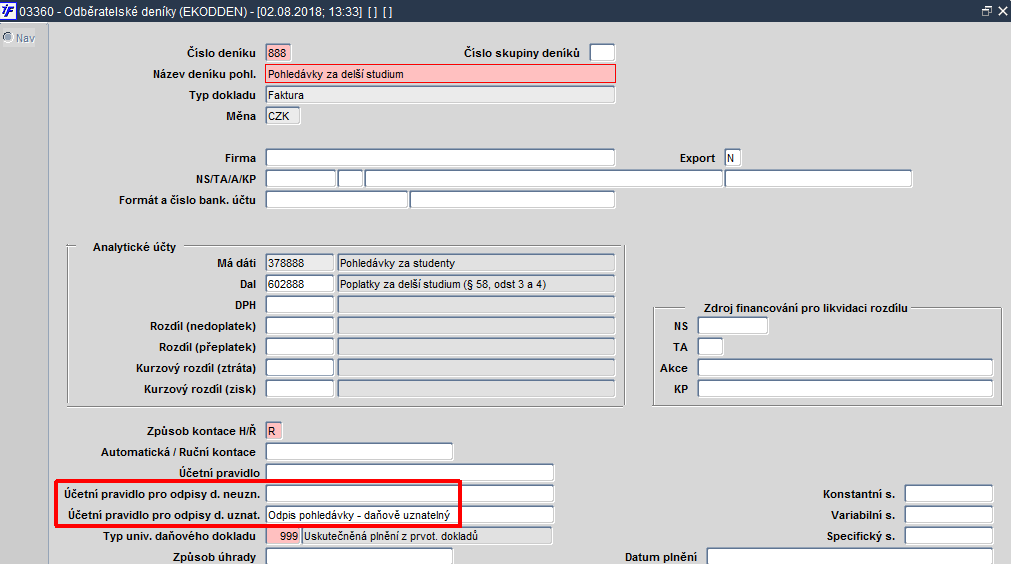Click the Konstantní s. field

coord(948,494)
